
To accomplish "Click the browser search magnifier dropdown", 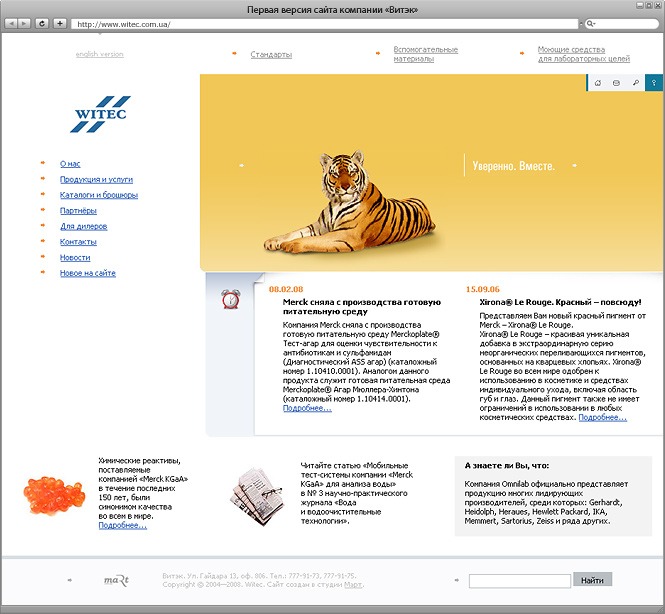I will (590, 24).
